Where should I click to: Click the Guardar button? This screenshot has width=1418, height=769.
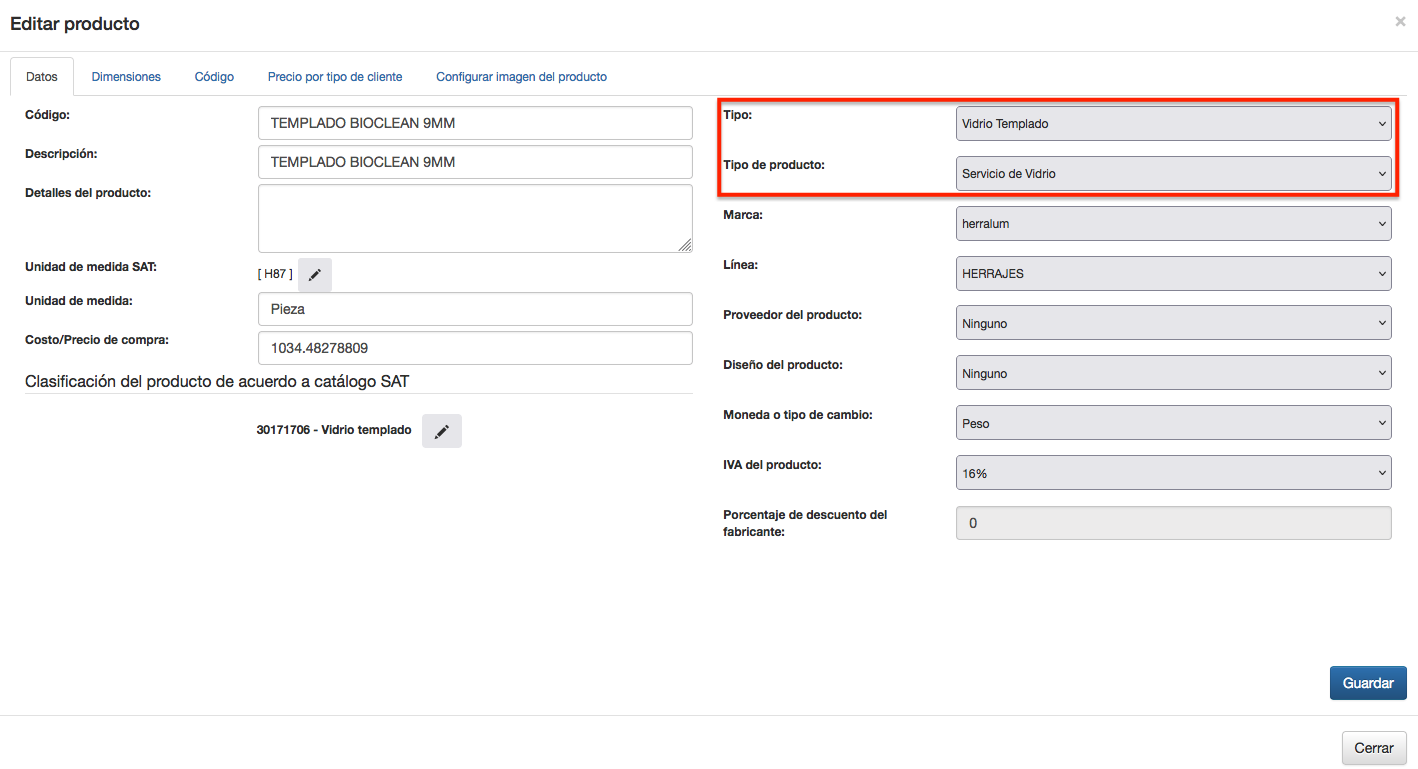tap(1368, 683)
